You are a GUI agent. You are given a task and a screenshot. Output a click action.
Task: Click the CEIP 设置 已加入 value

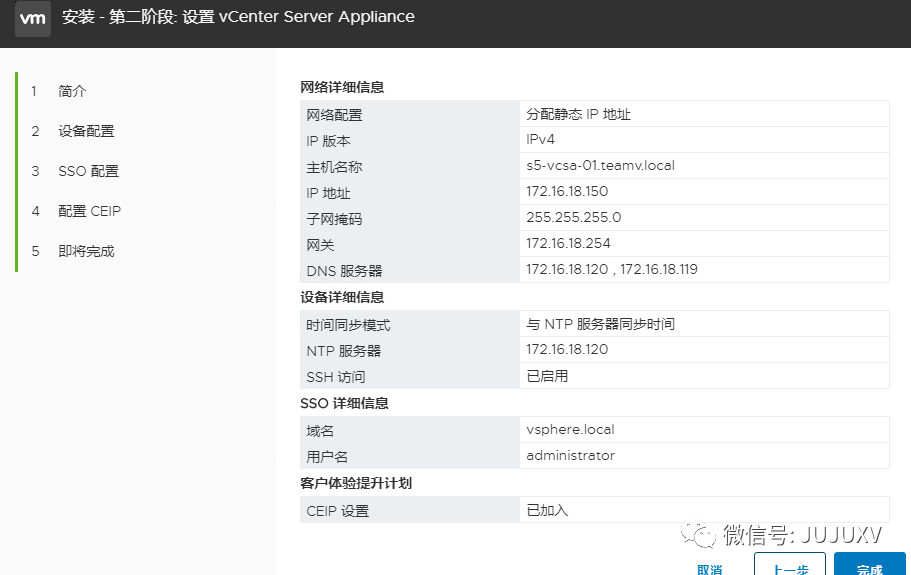tap(547, 510)
